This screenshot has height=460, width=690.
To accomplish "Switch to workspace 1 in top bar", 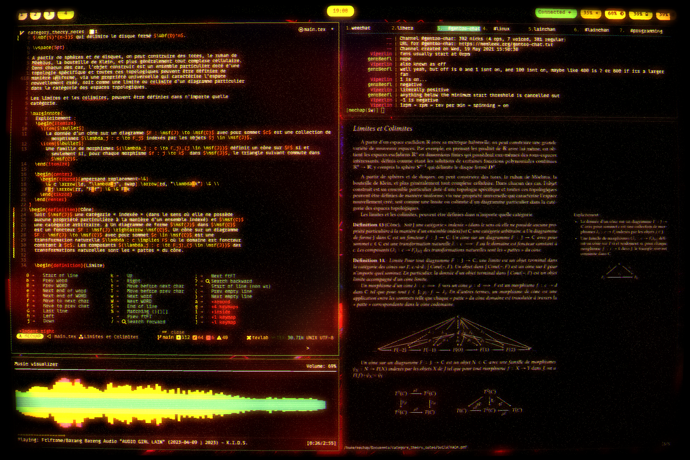I will (22, 15).
